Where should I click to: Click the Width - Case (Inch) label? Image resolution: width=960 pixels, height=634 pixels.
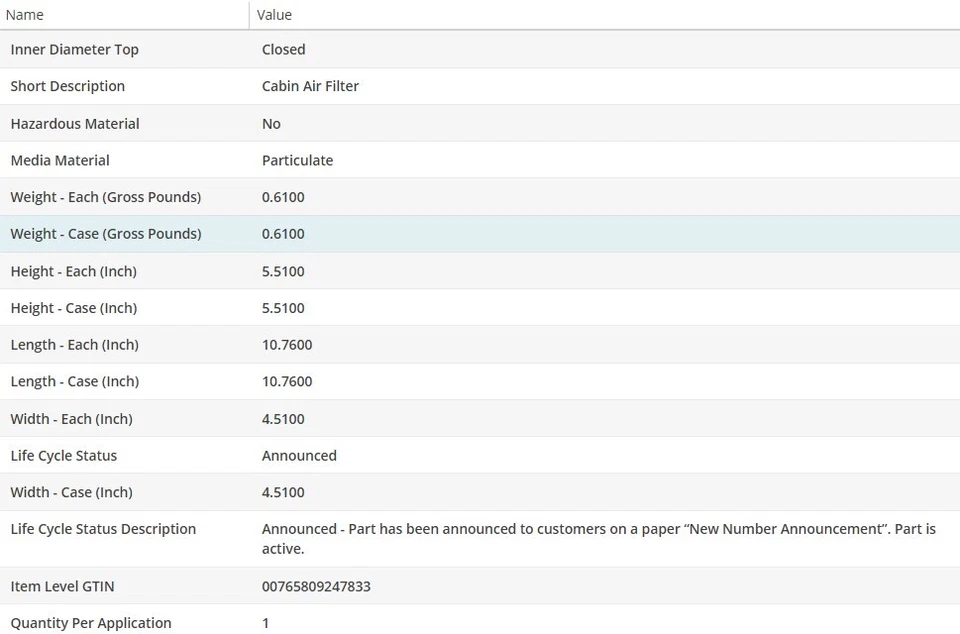pyautogui.click(x=72, y=492)
